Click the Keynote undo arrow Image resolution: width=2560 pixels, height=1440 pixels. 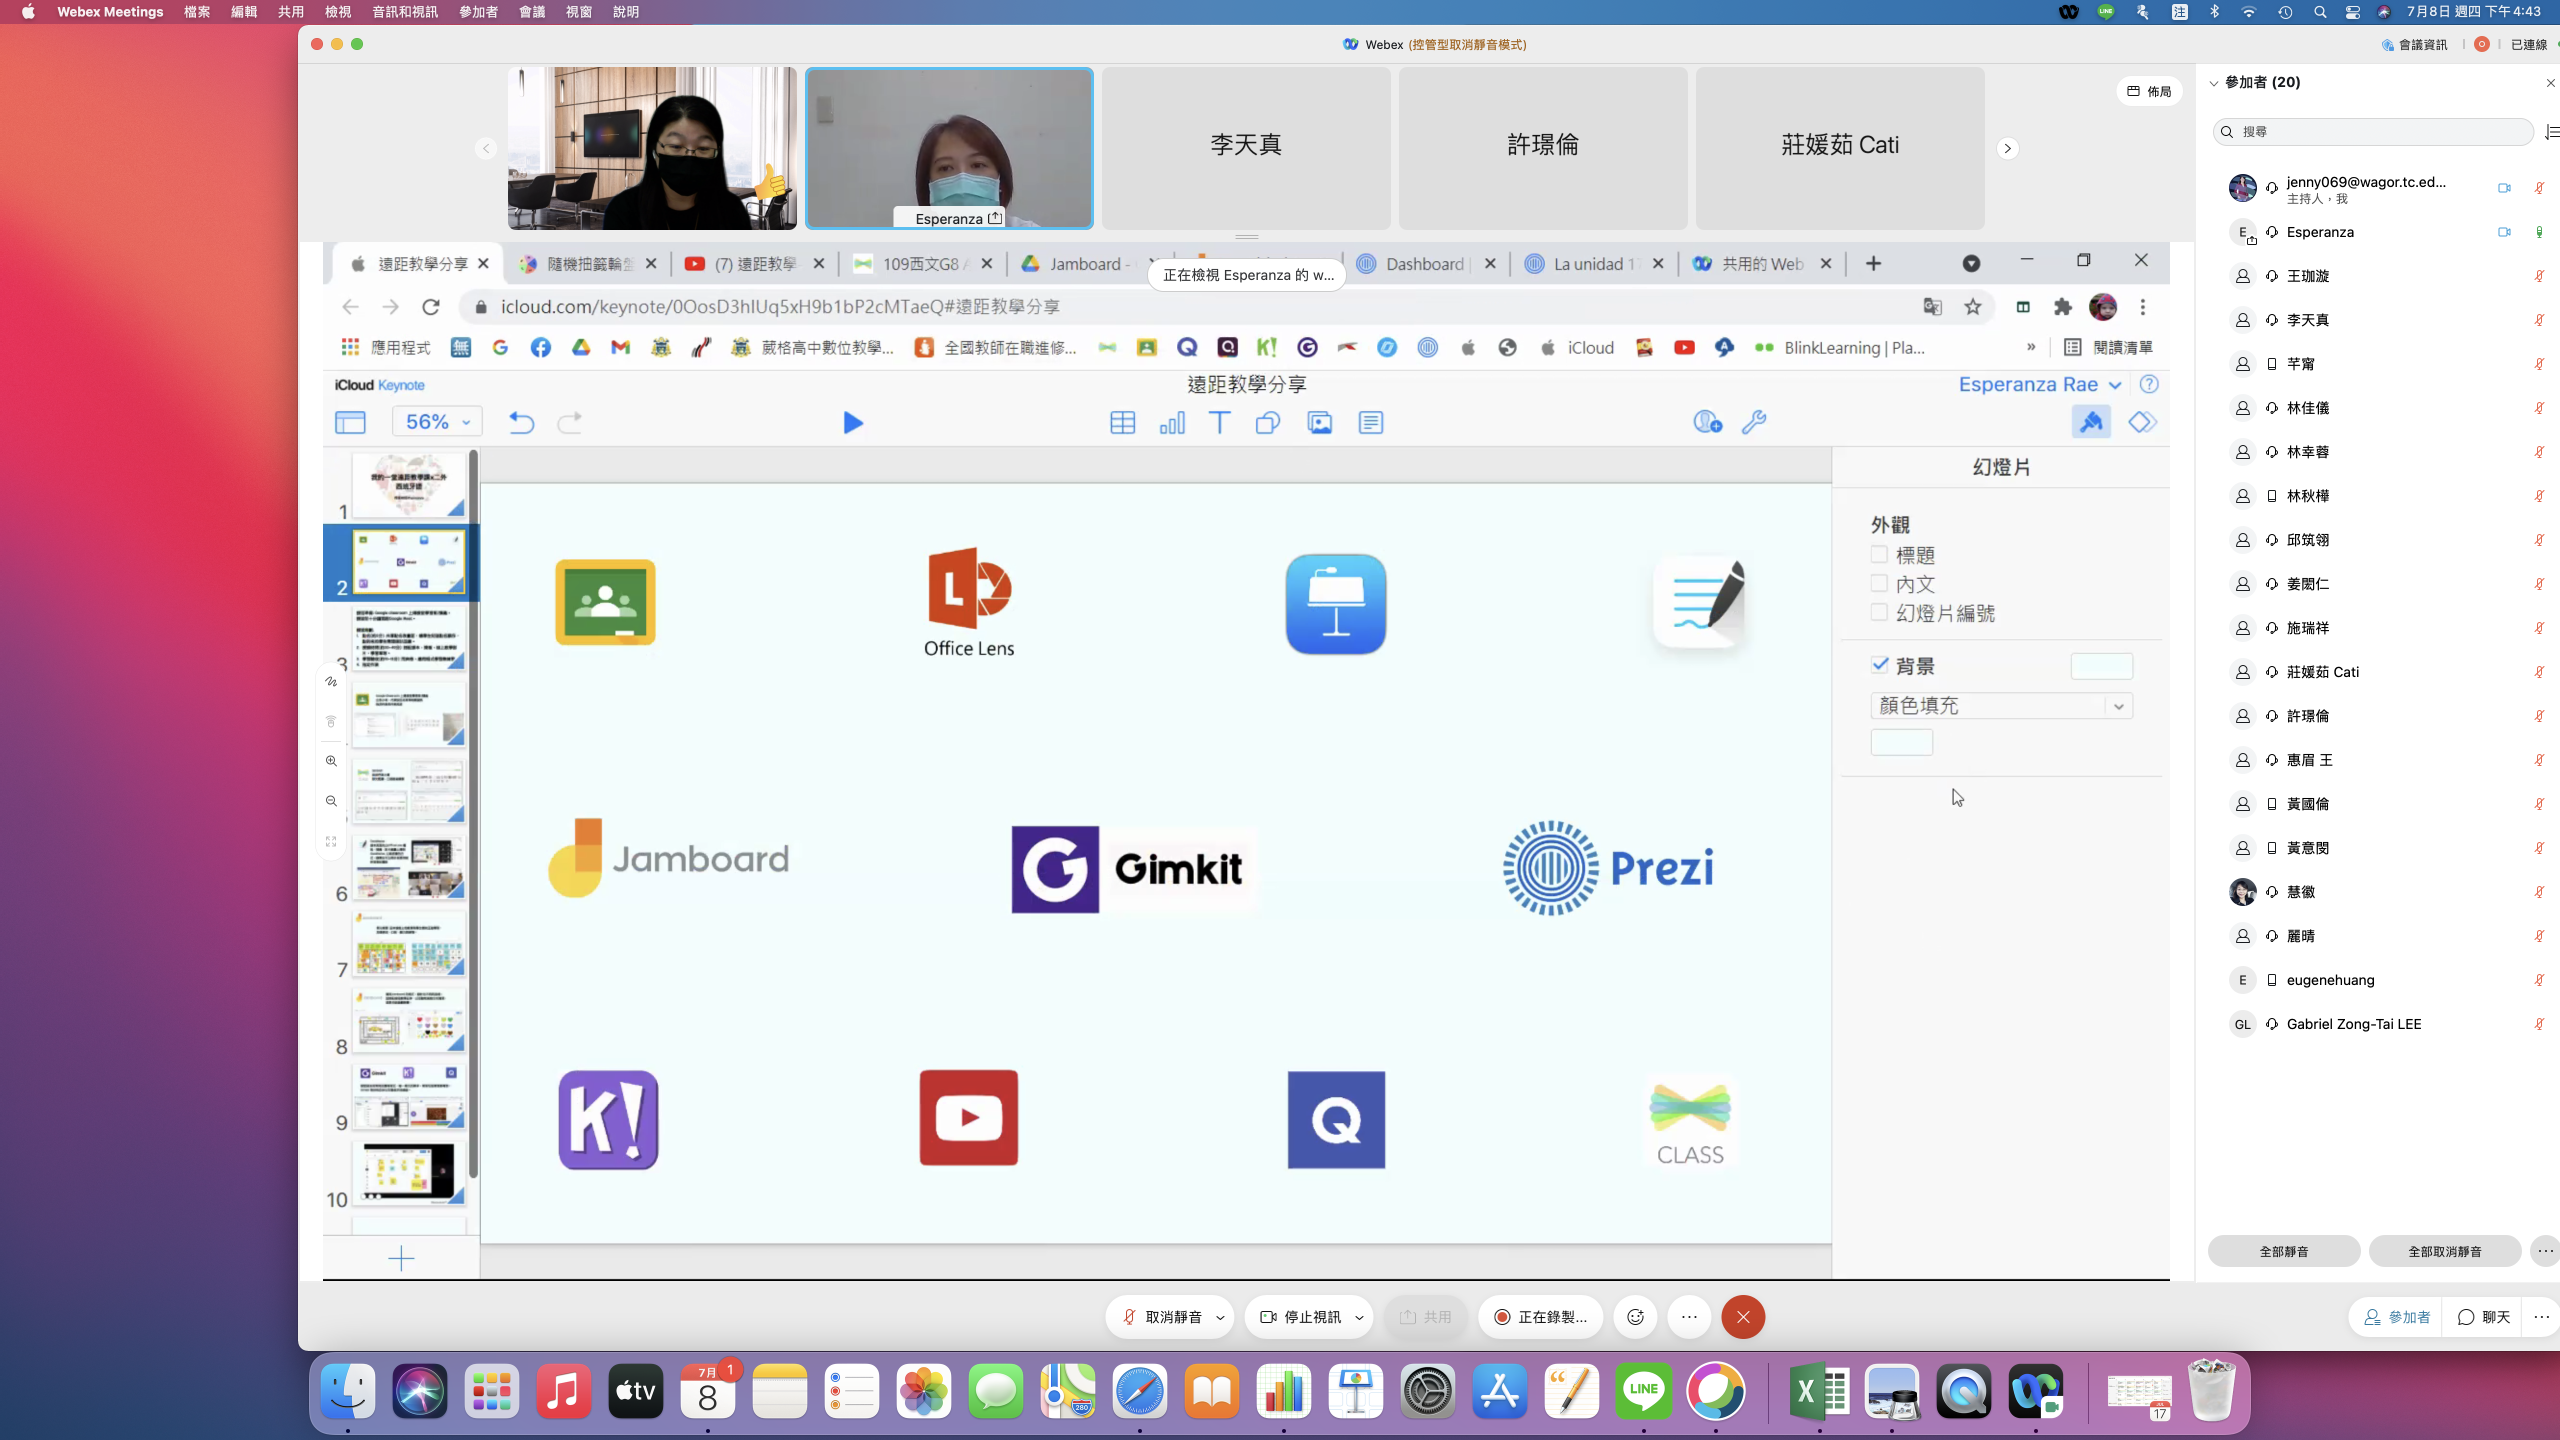pyautogui.click(x=521, y=423)
